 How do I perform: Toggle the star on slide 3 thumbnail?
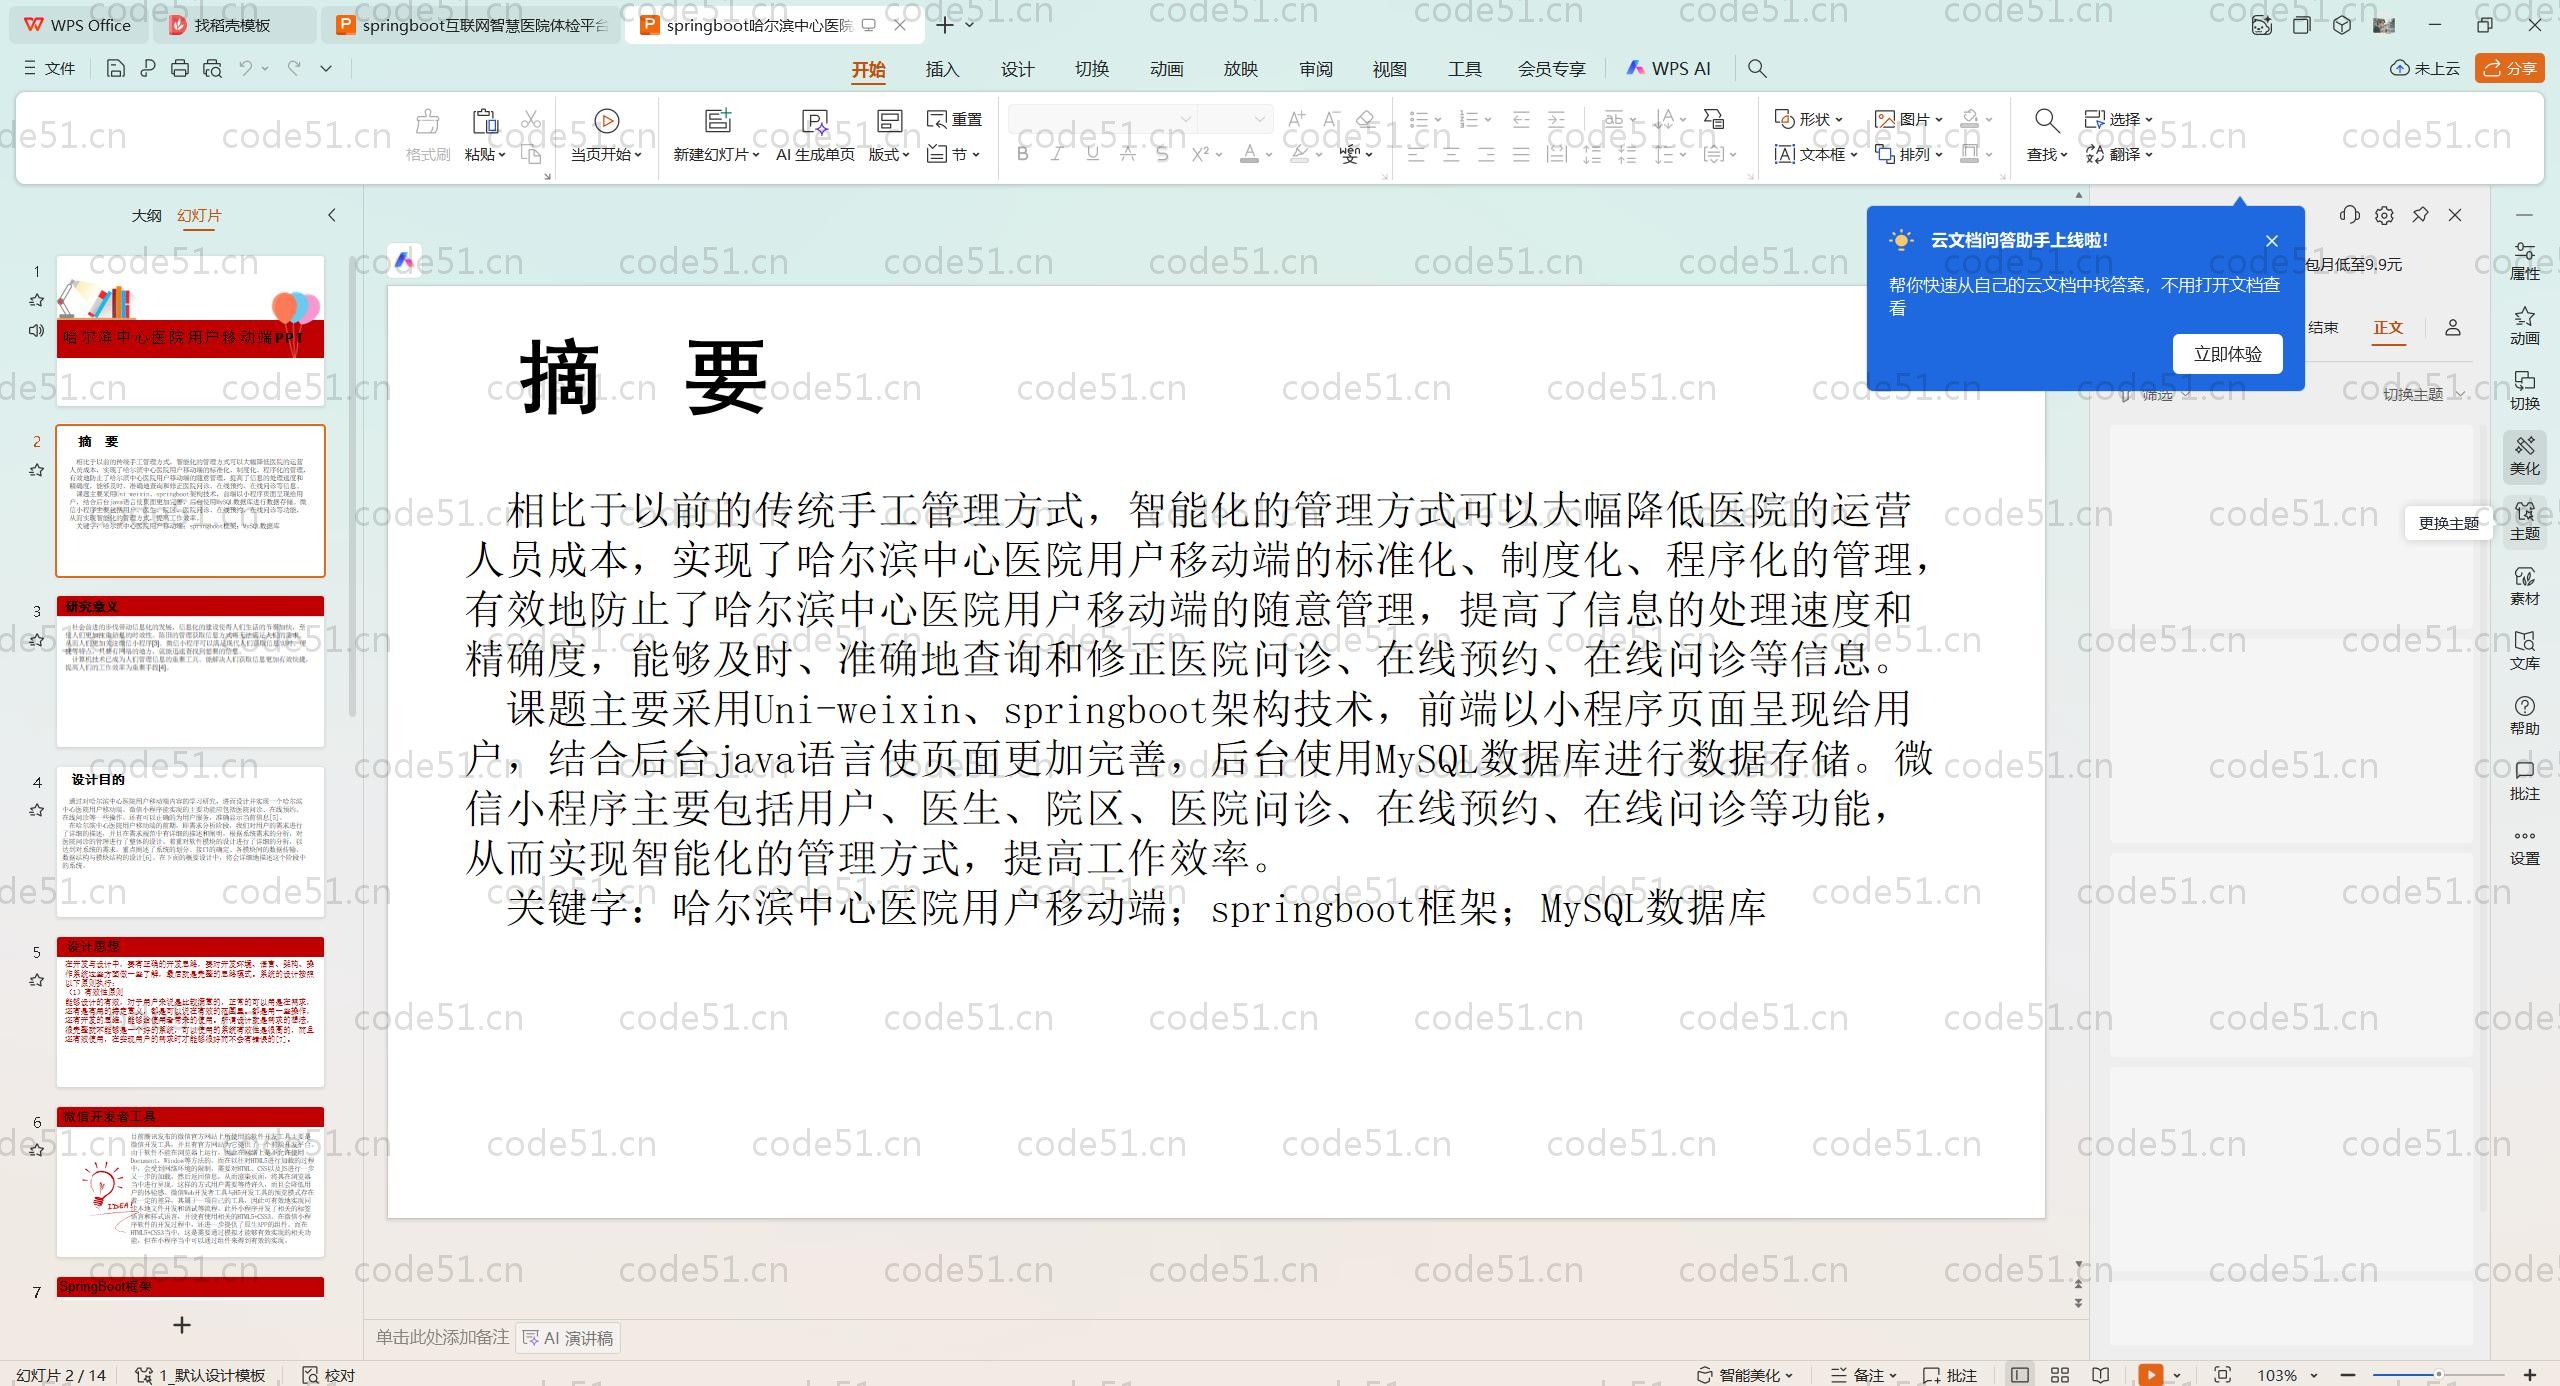(37, 640)
